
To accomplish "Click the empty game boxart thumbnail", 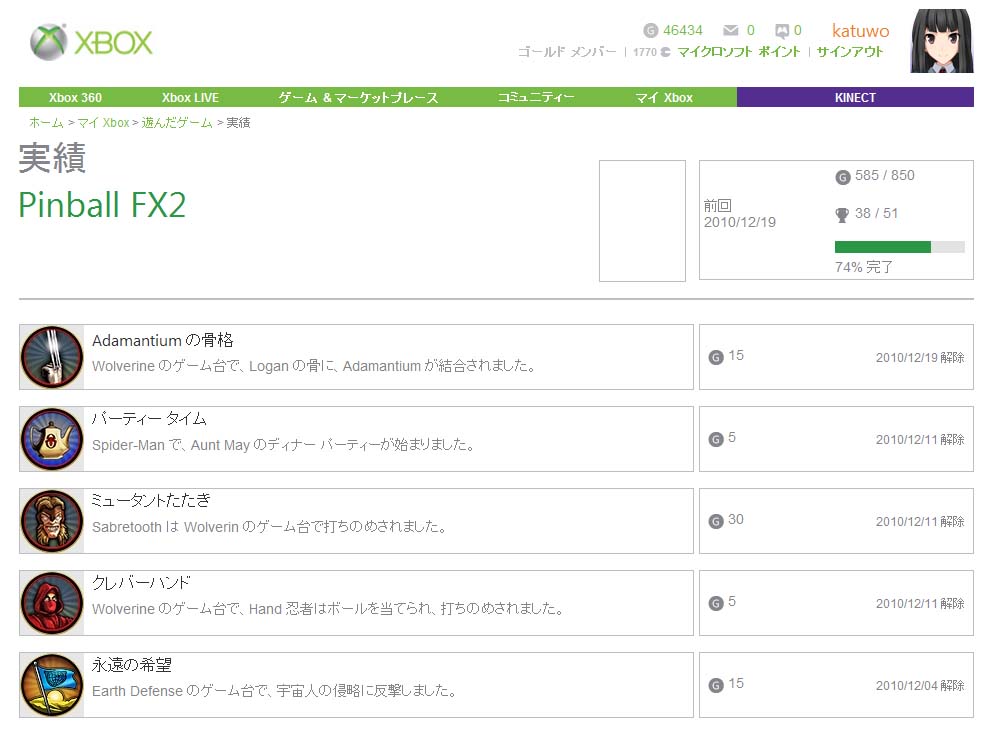I will (642, 221).
